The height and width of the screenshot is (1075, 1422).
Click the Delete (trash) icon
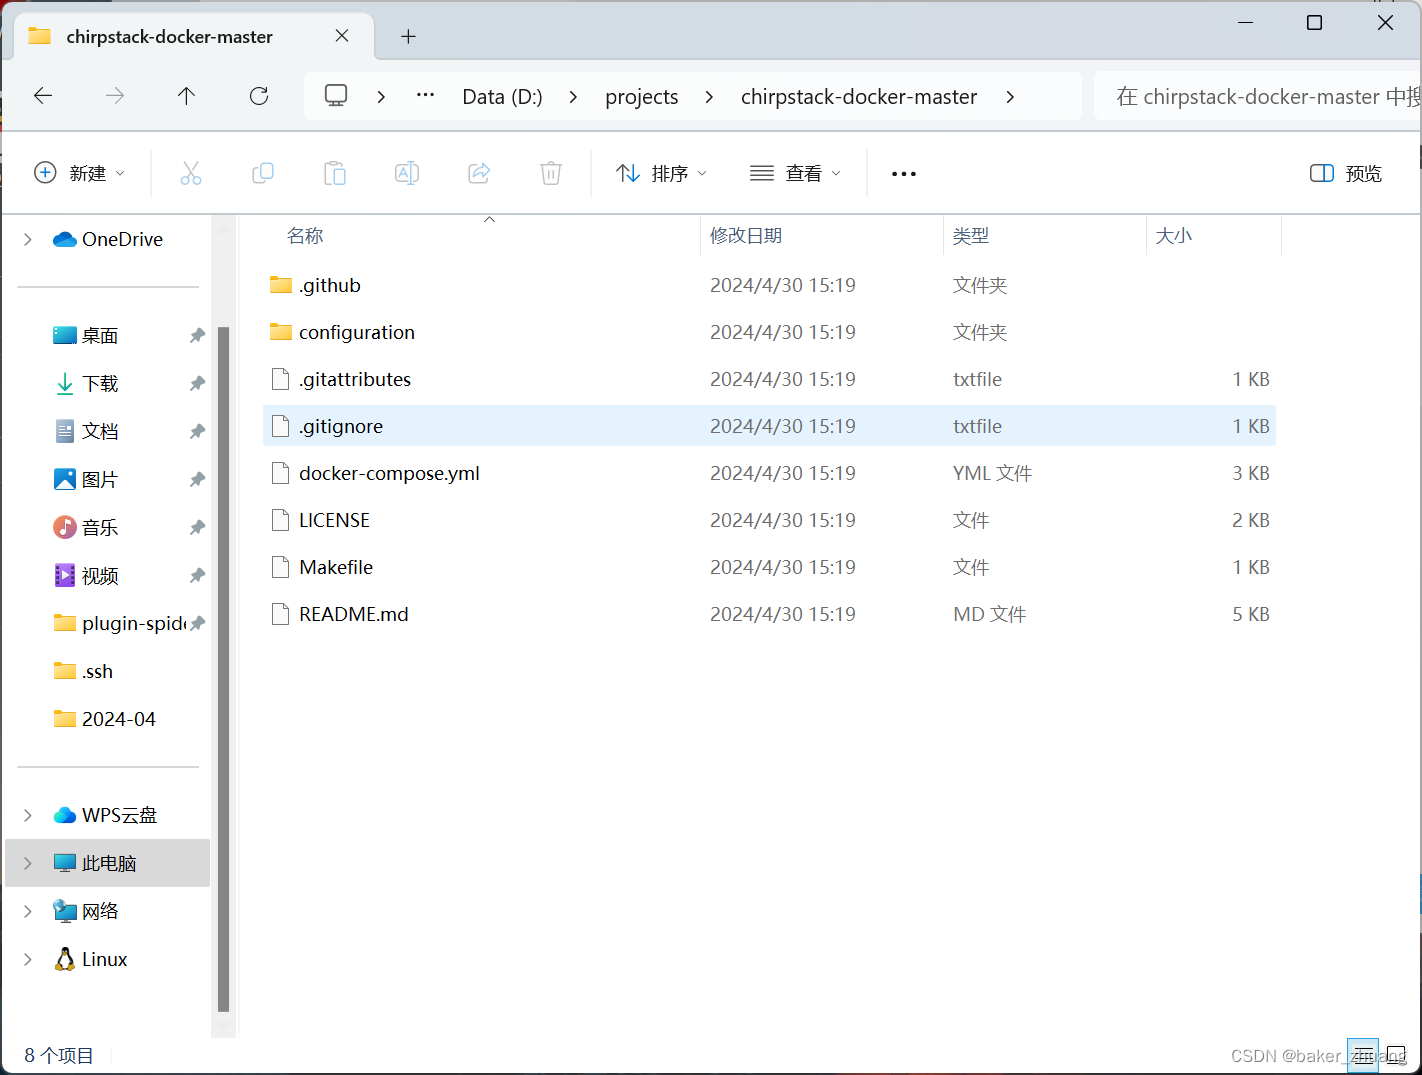[x=551, y=172]
